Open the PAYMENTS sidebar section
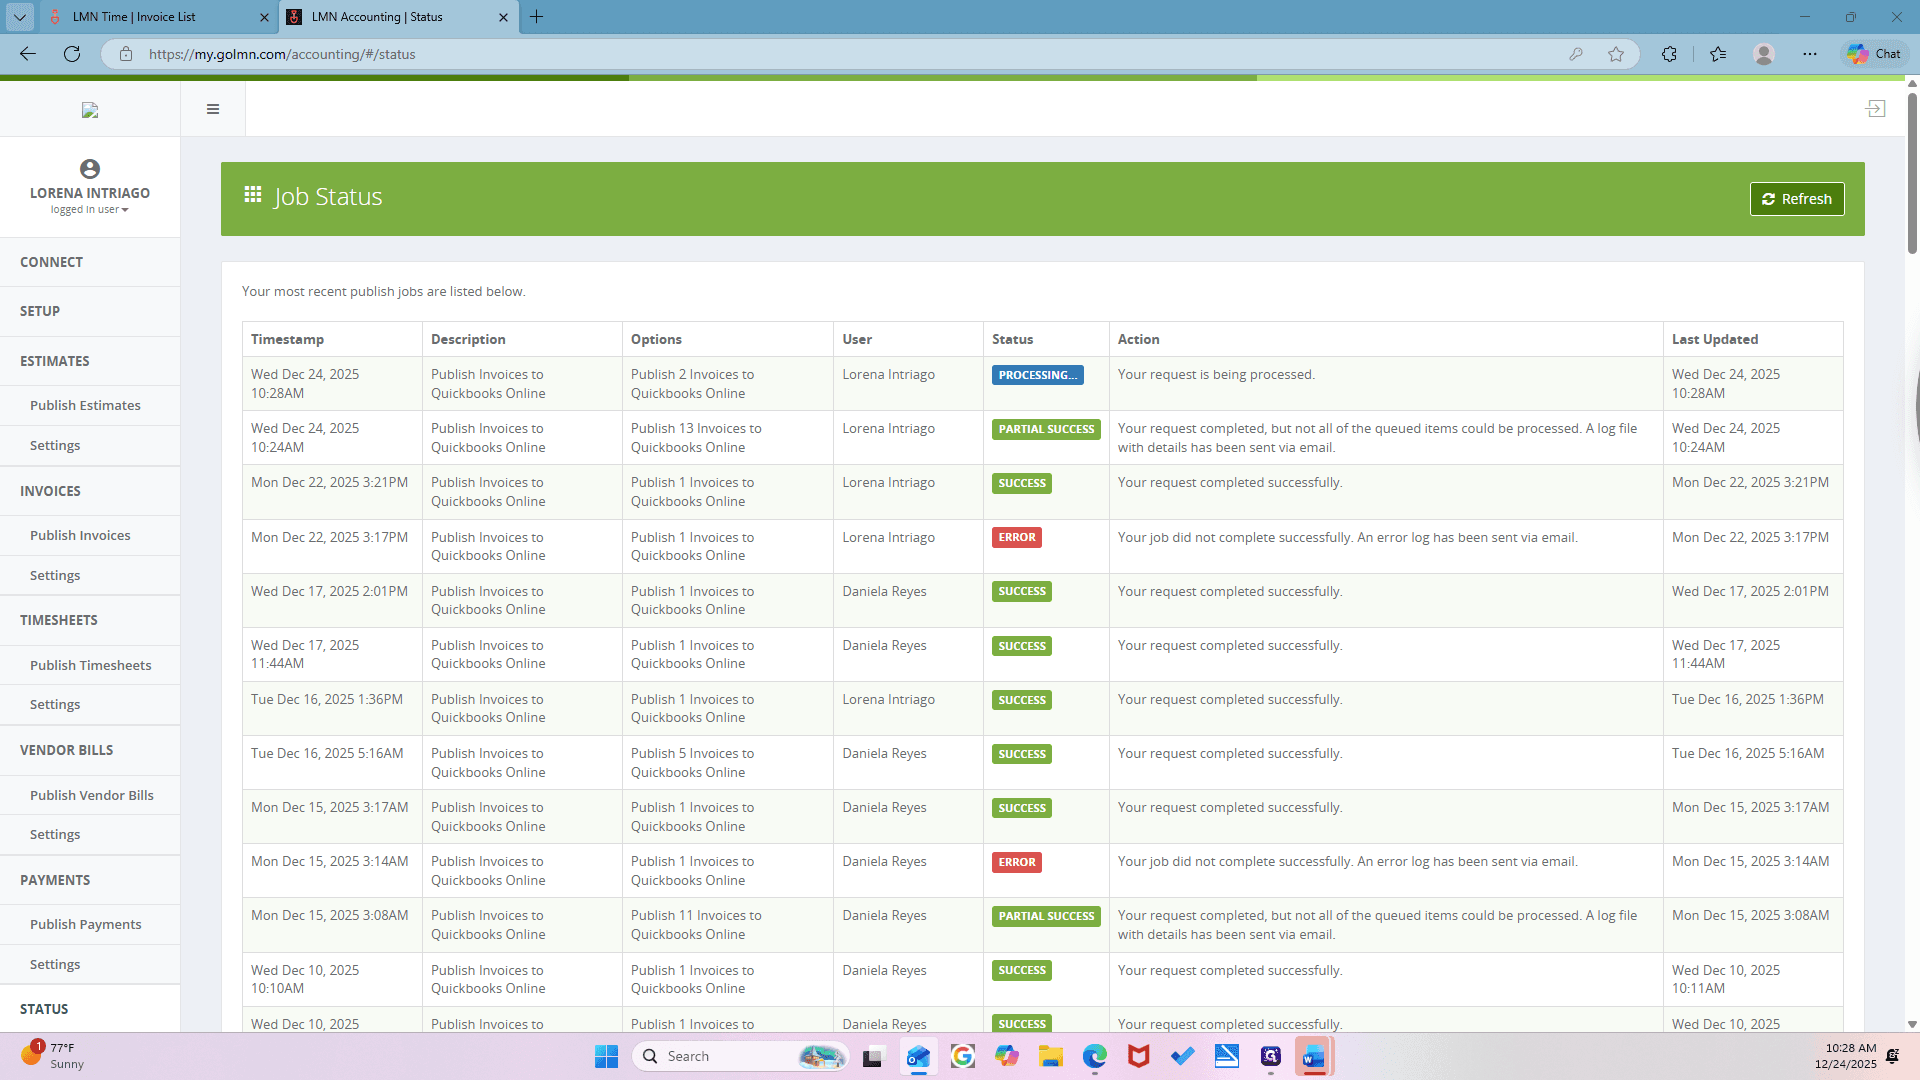This screenshot has width=1920, height=1080. coord(90,880)
